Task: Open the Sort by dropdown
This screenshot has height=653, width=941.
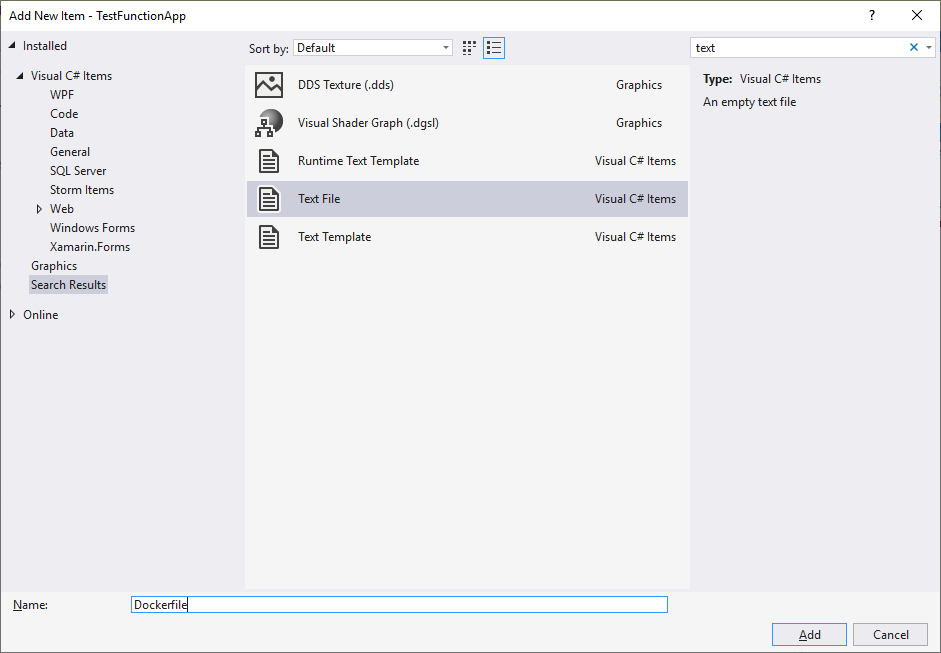Action: coord(373,48)
